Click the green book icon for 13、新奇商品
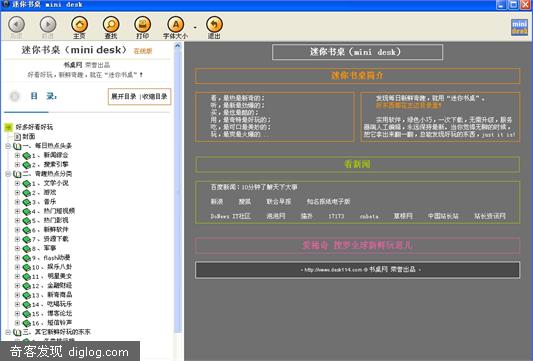The image size is (533, 361). [x=27, y=295]
